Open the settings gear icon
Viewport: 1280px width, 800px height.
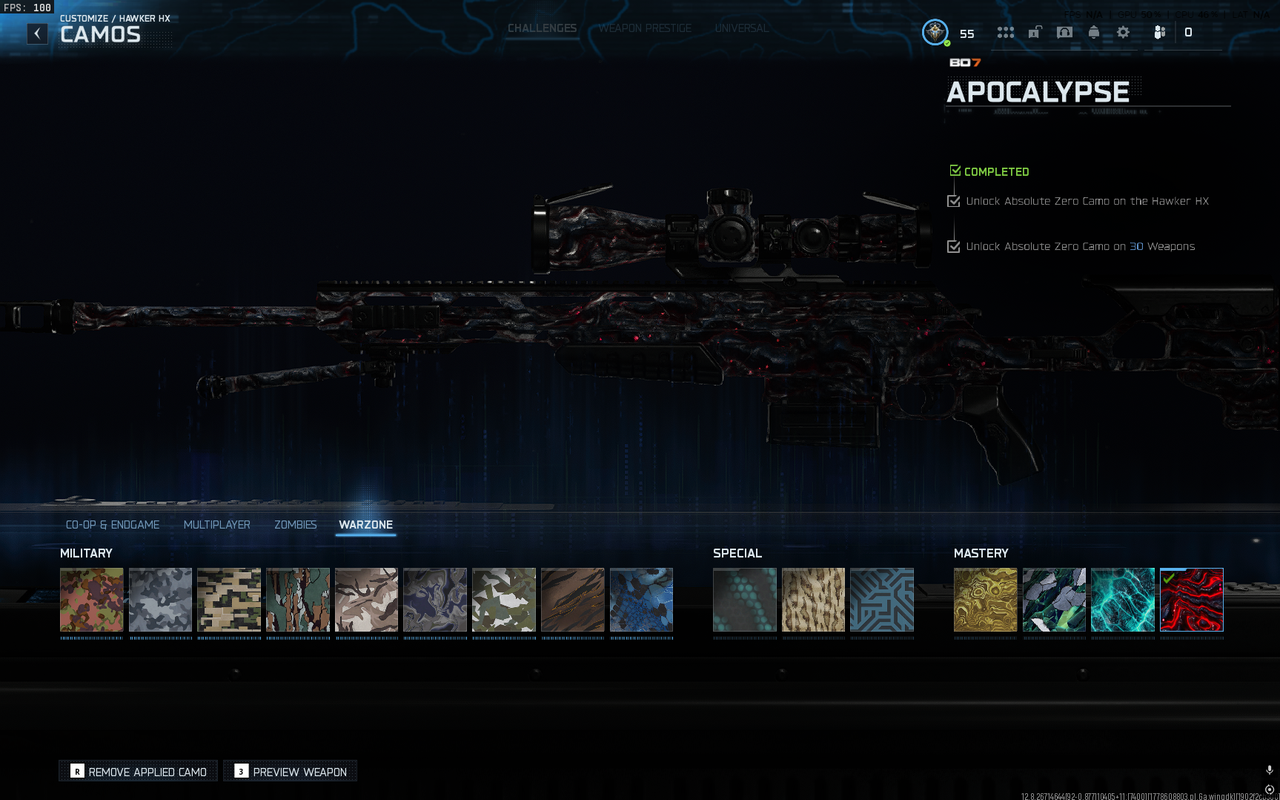(1123, 32)
